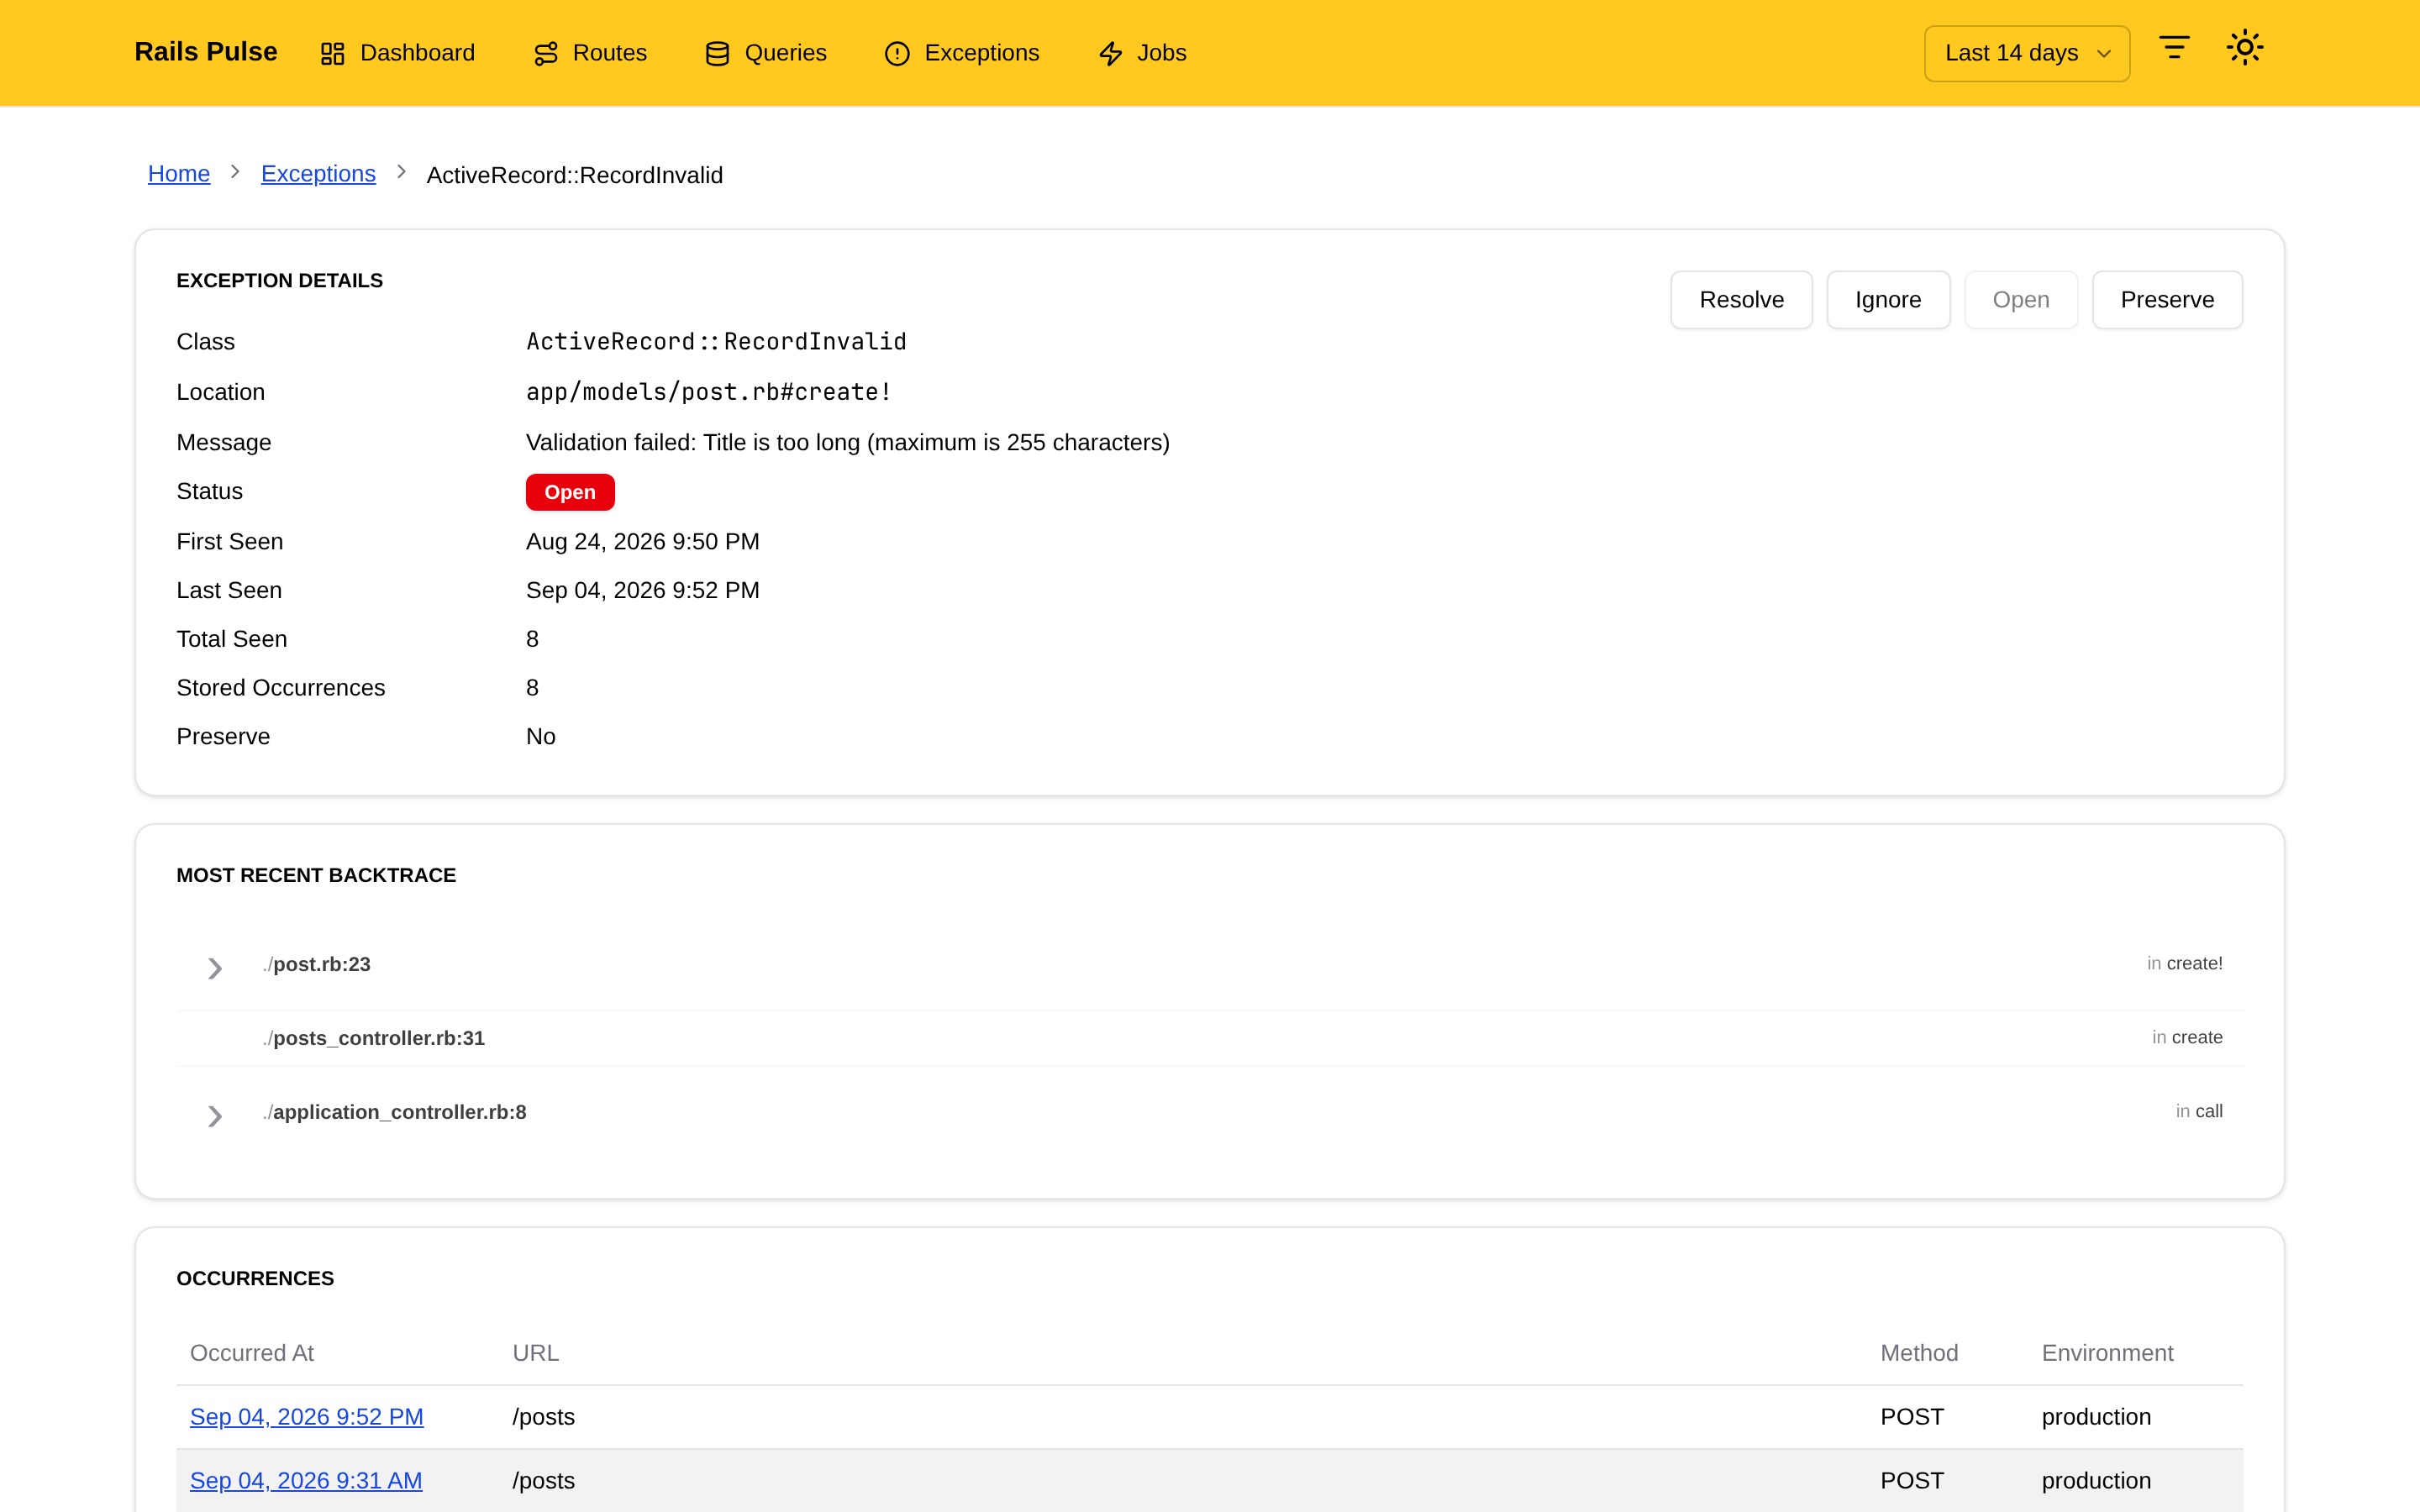Click the Rails Pulse brand title

[x=206, y=52]
